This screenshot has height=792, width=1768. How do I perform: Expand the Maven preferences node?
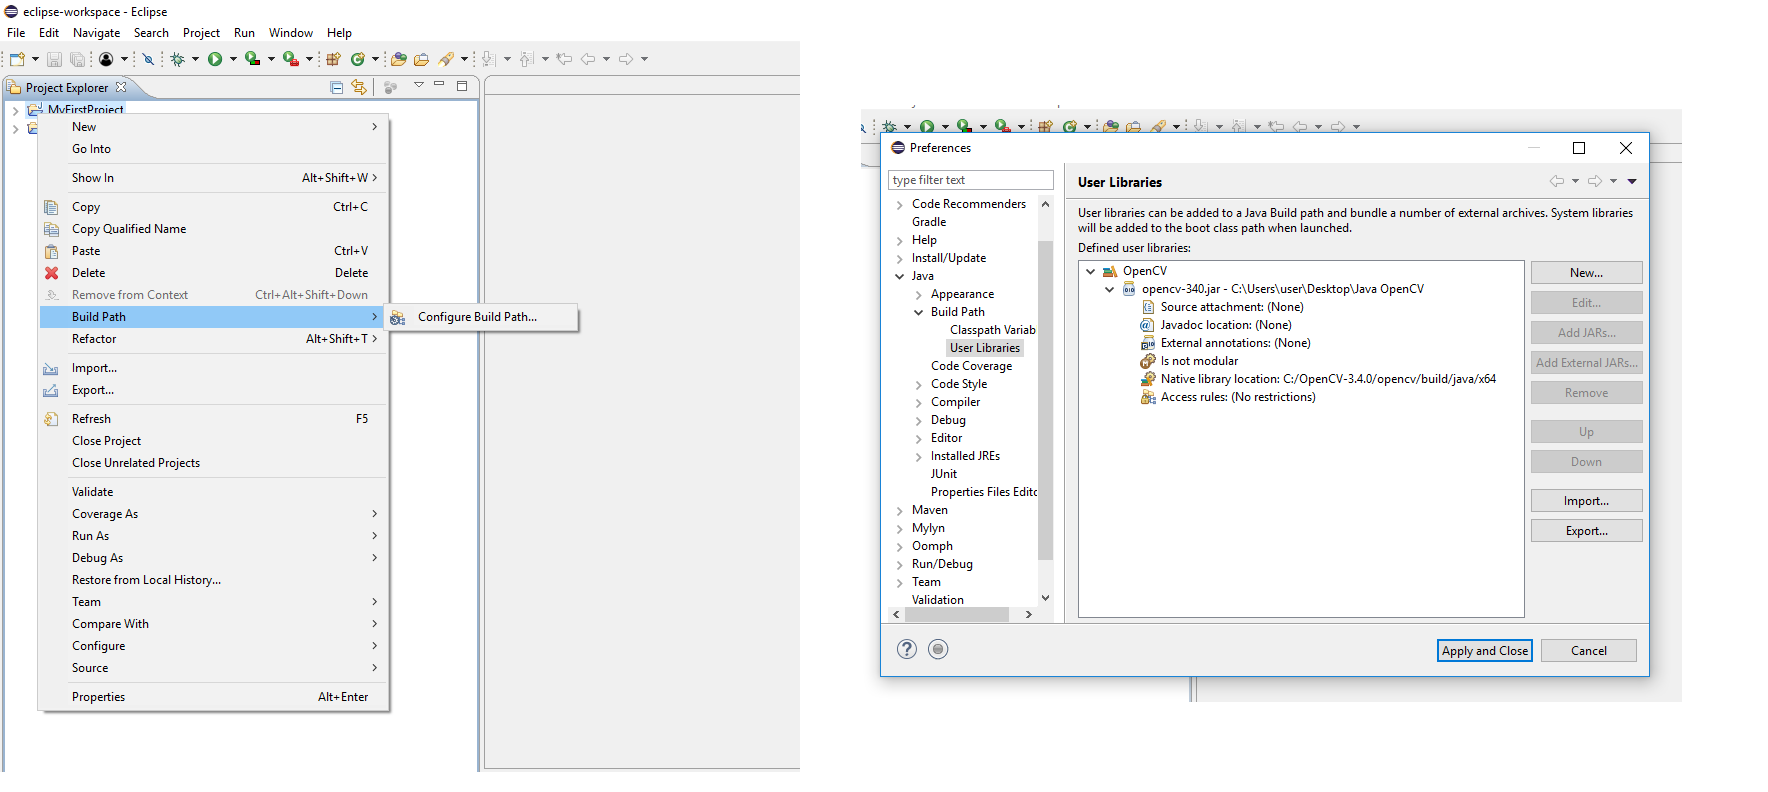pos(899,510)
